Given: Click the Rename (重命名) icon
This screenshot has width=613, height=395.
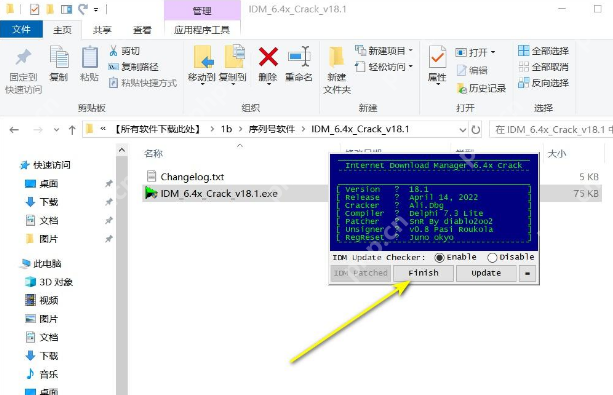Looking at the screenshot, I should tap(299, 57).
